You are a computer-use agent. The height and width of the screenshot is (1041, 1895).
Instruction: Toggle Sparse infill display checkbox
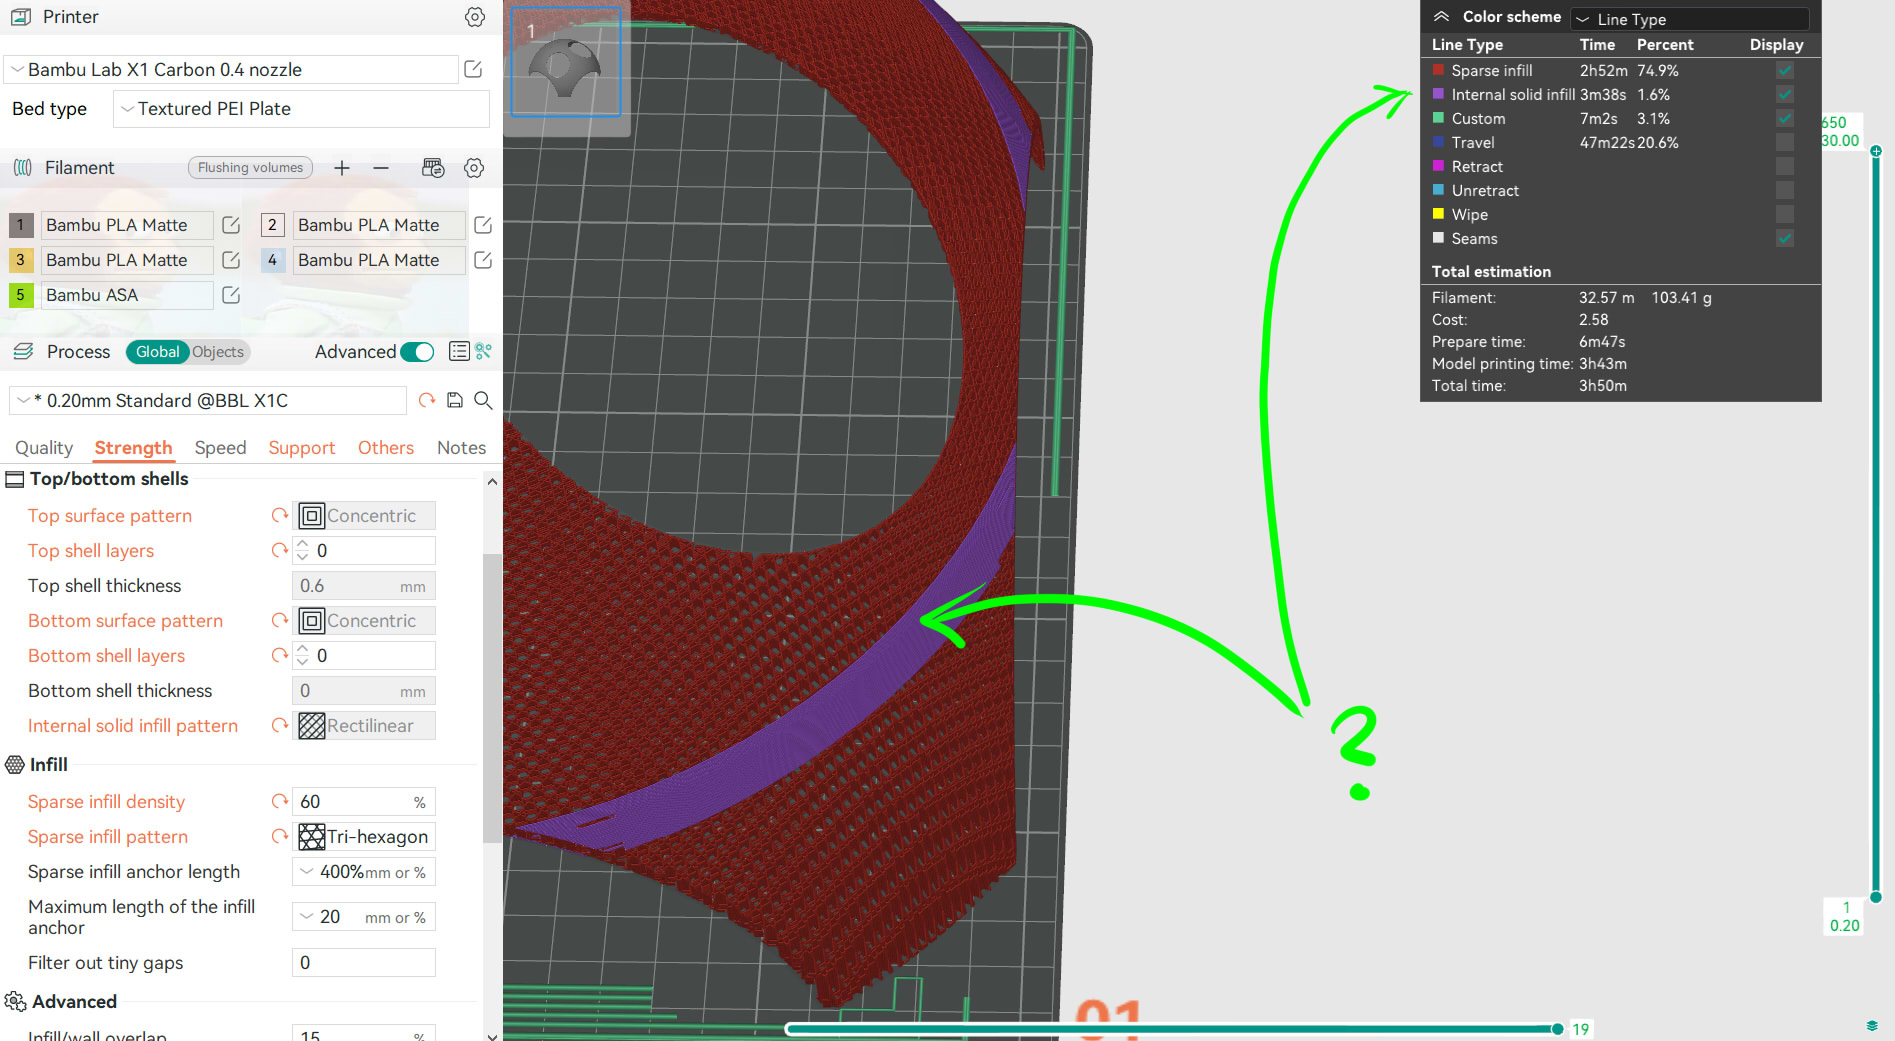(1785, 71)
